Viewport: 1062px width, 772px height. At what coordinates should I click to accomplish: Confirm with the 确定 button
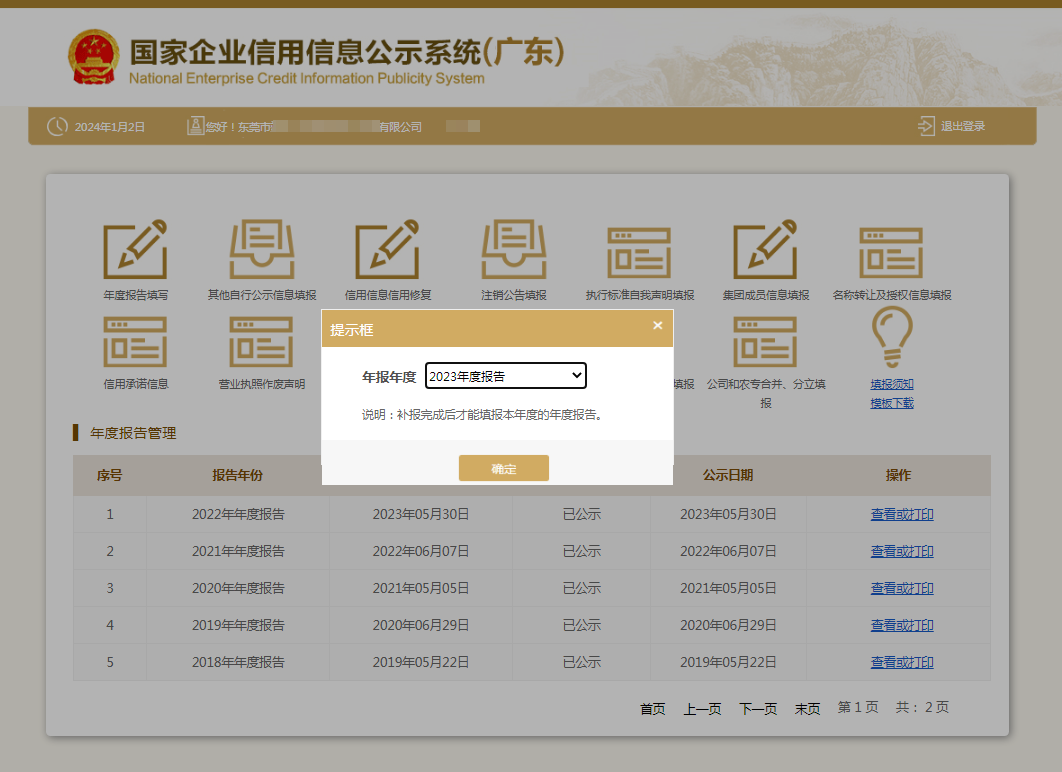coord(503,468)
